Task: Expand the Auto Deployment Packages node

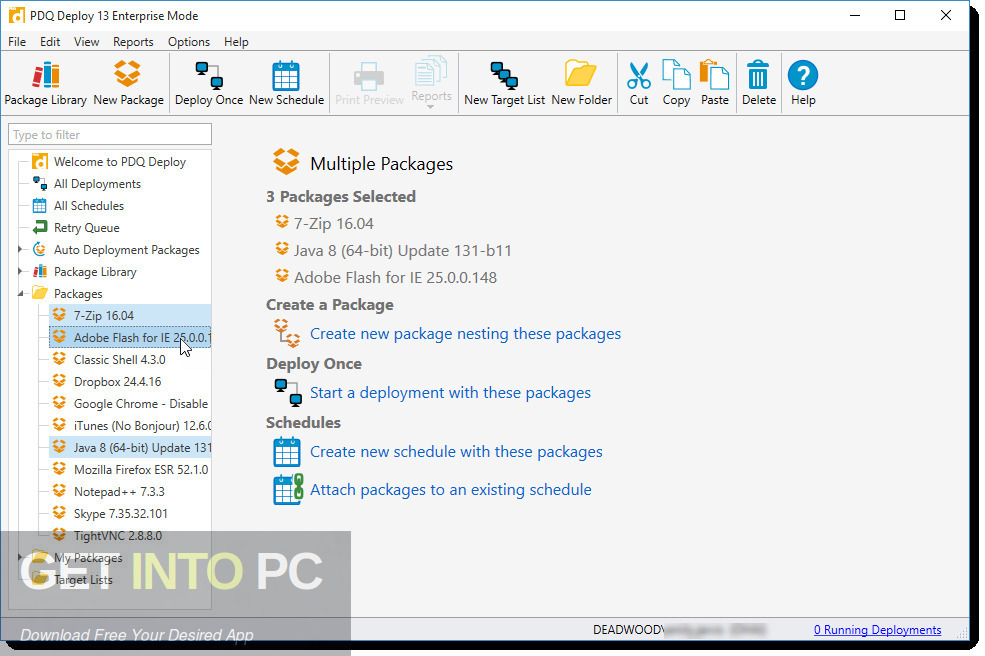Action: (x=20, y=249)
